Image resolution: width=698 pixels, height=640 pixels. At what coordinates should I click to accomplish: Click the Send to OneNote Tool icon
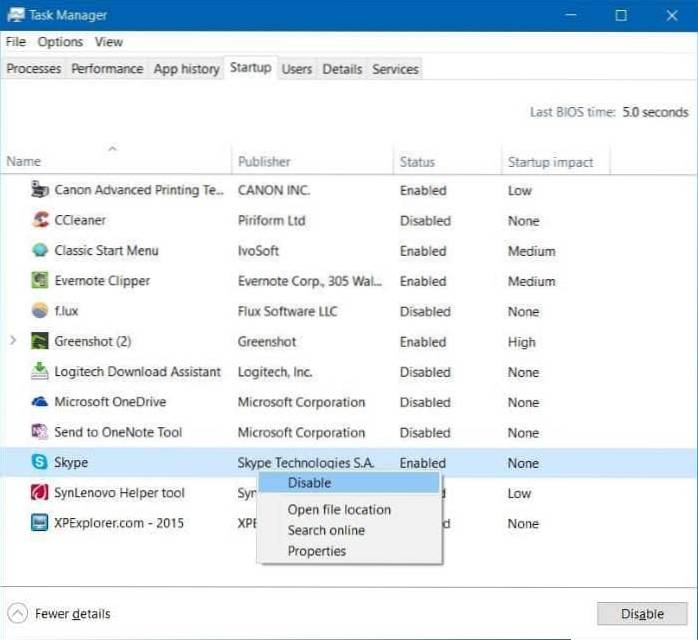click(x=40, y=432)
